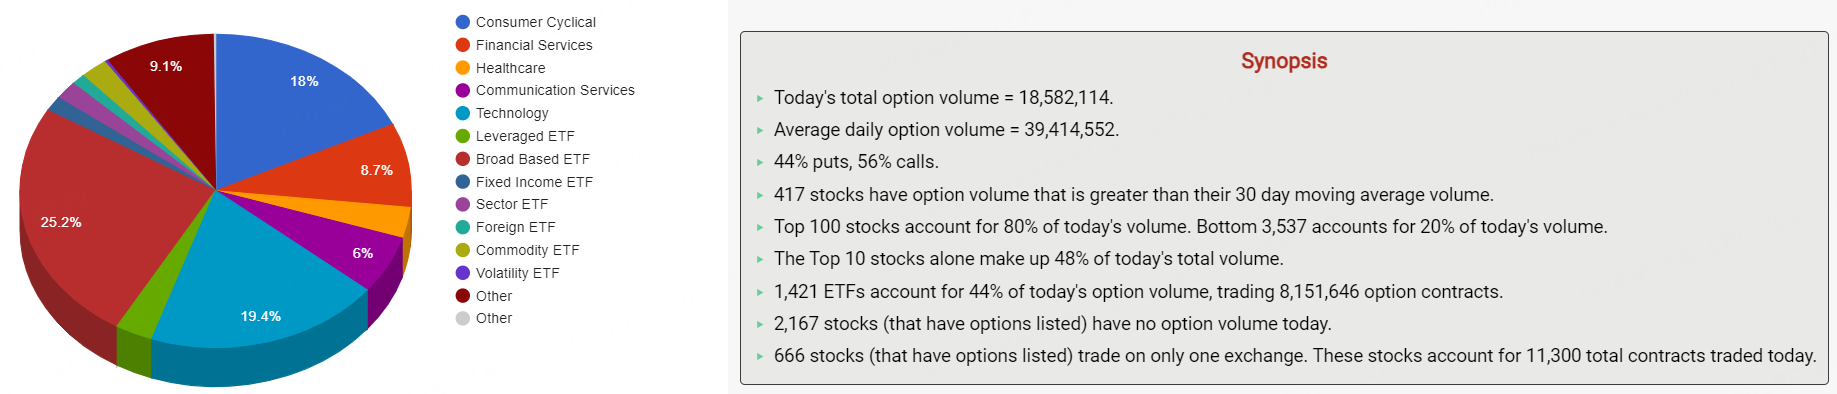This screenshot has width=1837, height=394.
Task: Select the Leveraged ETF green legend dot
Action: coord(463,136)
